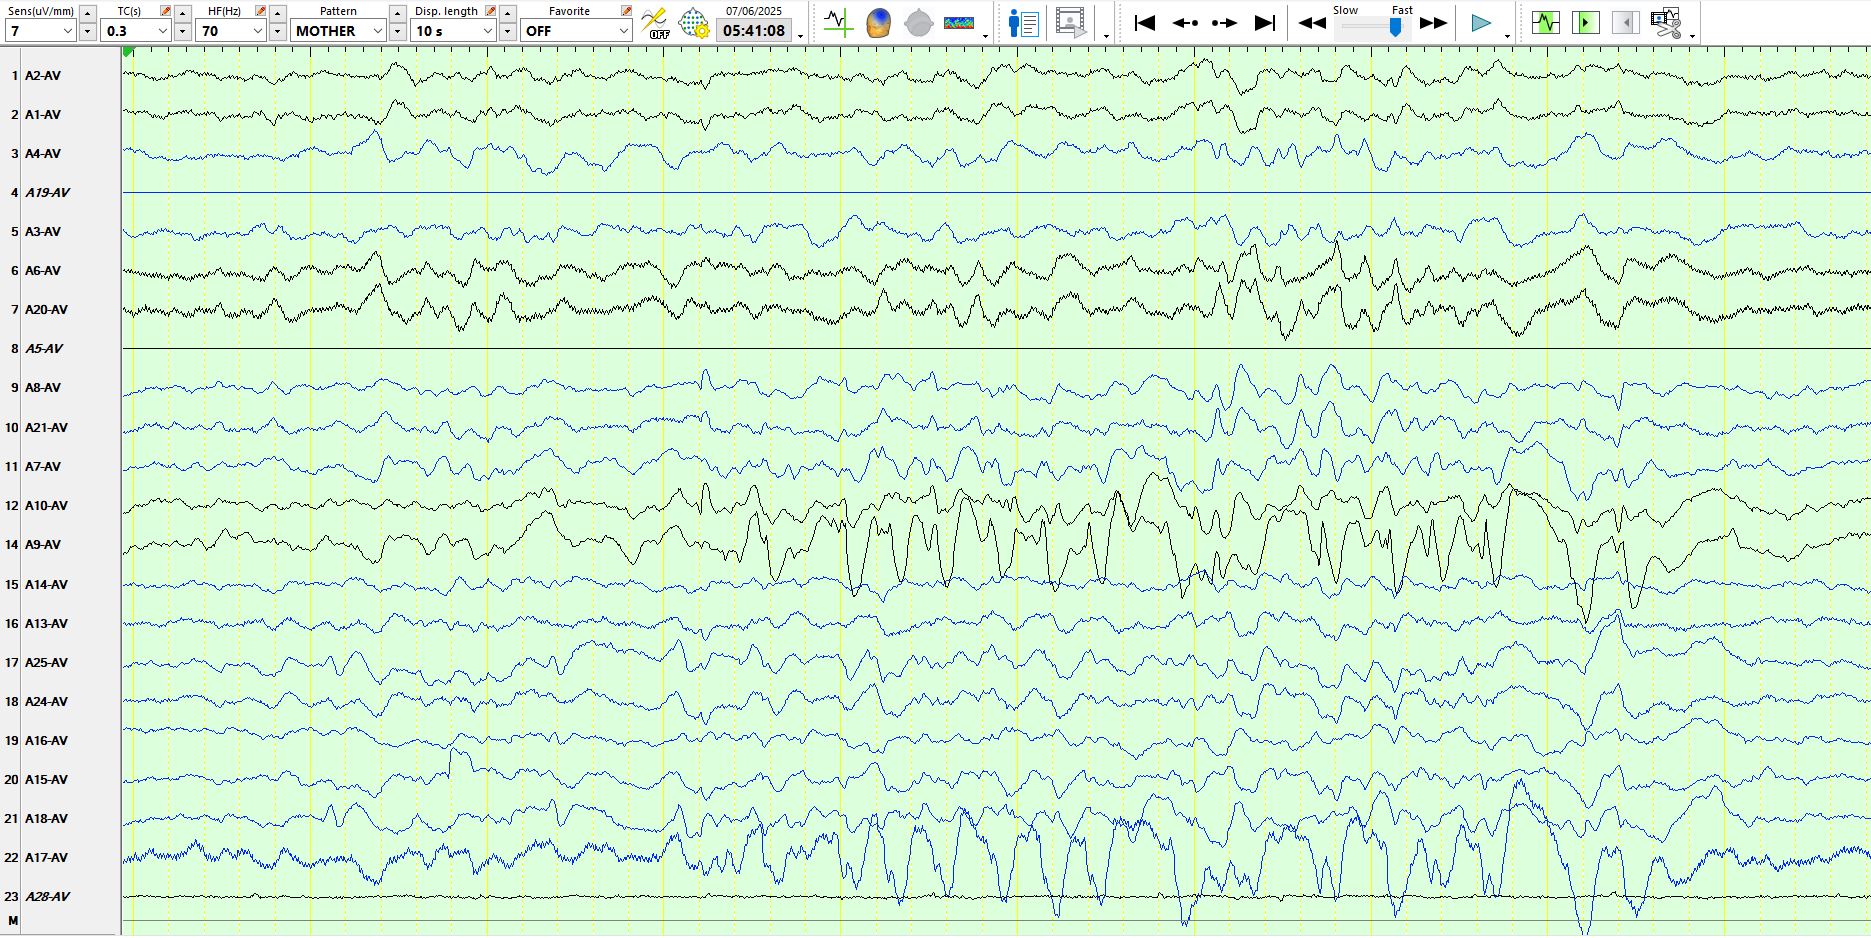1871x938 pixels.
Task: Click the fast rewind button
Action: point(1312,23)
